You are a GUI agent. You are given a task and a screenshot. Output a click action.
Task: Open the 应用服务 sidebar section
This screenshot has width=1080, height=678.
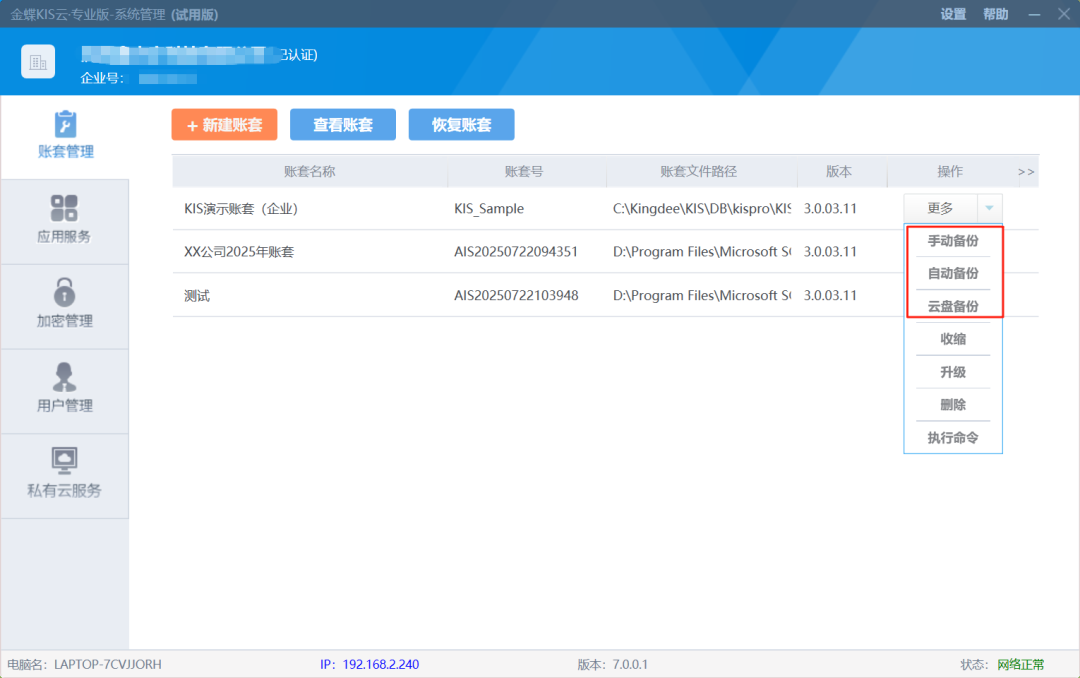point(65,220)
